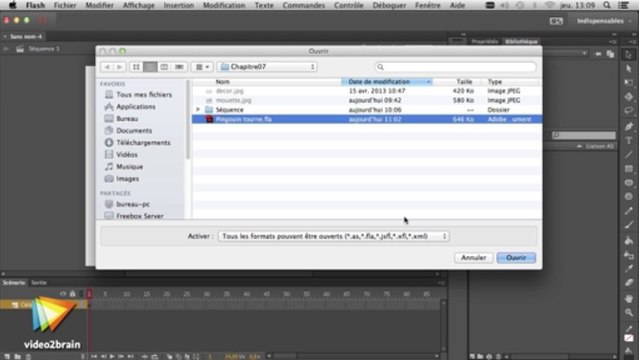Select the Lasso tool
The width and height of the screenshot is (639, 360).
(628, 111)
